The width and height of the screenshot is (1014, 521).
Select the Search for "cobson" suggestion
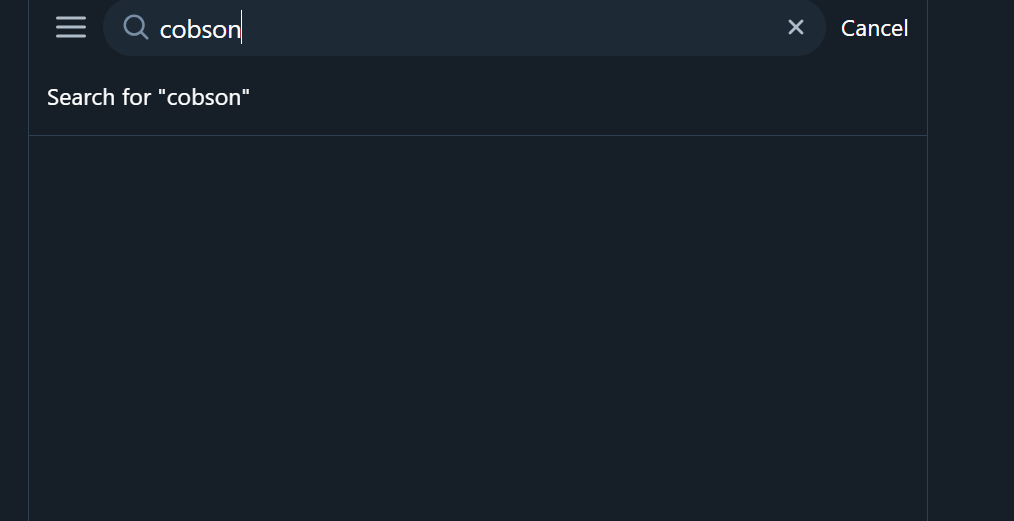click(x=478, y=97)
